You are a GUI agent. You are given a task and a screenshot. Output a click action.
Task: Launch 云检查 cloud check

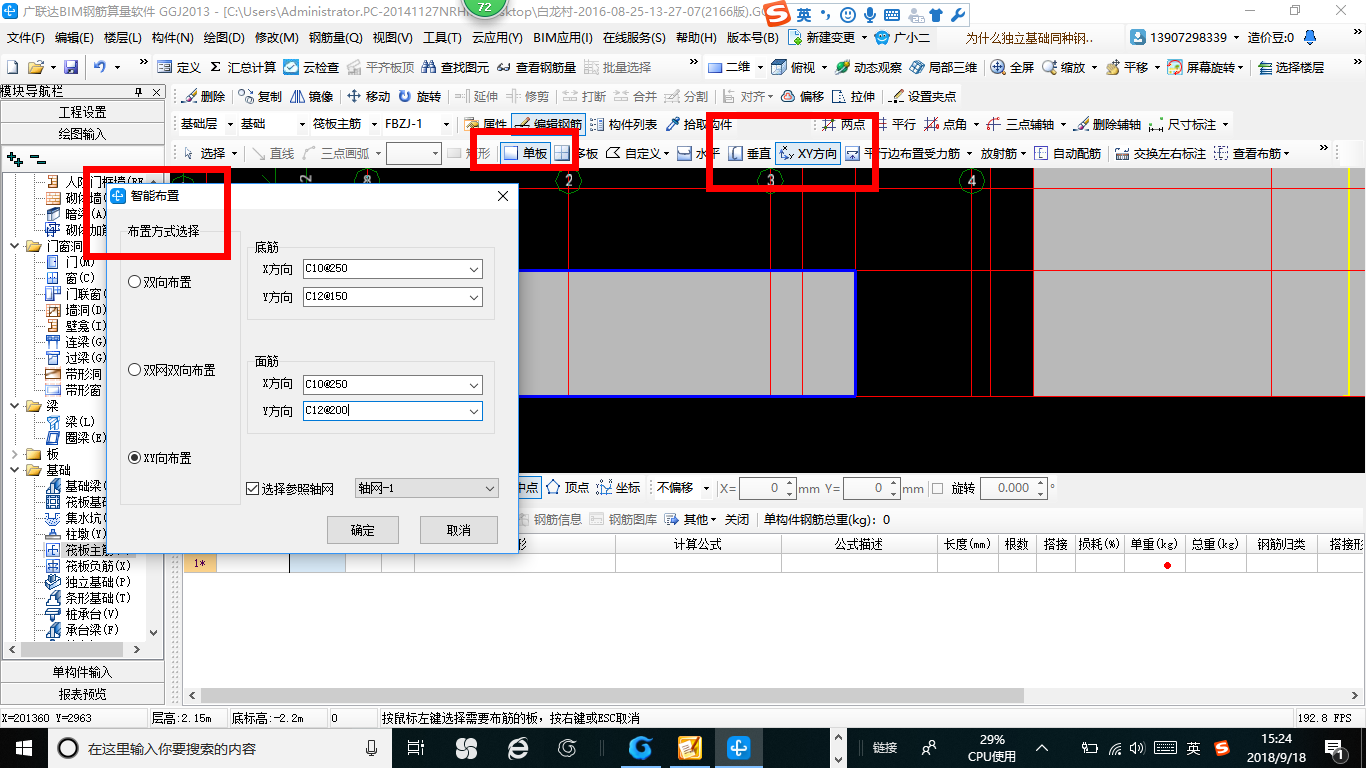pyautogui.click(x=312, y=67)
